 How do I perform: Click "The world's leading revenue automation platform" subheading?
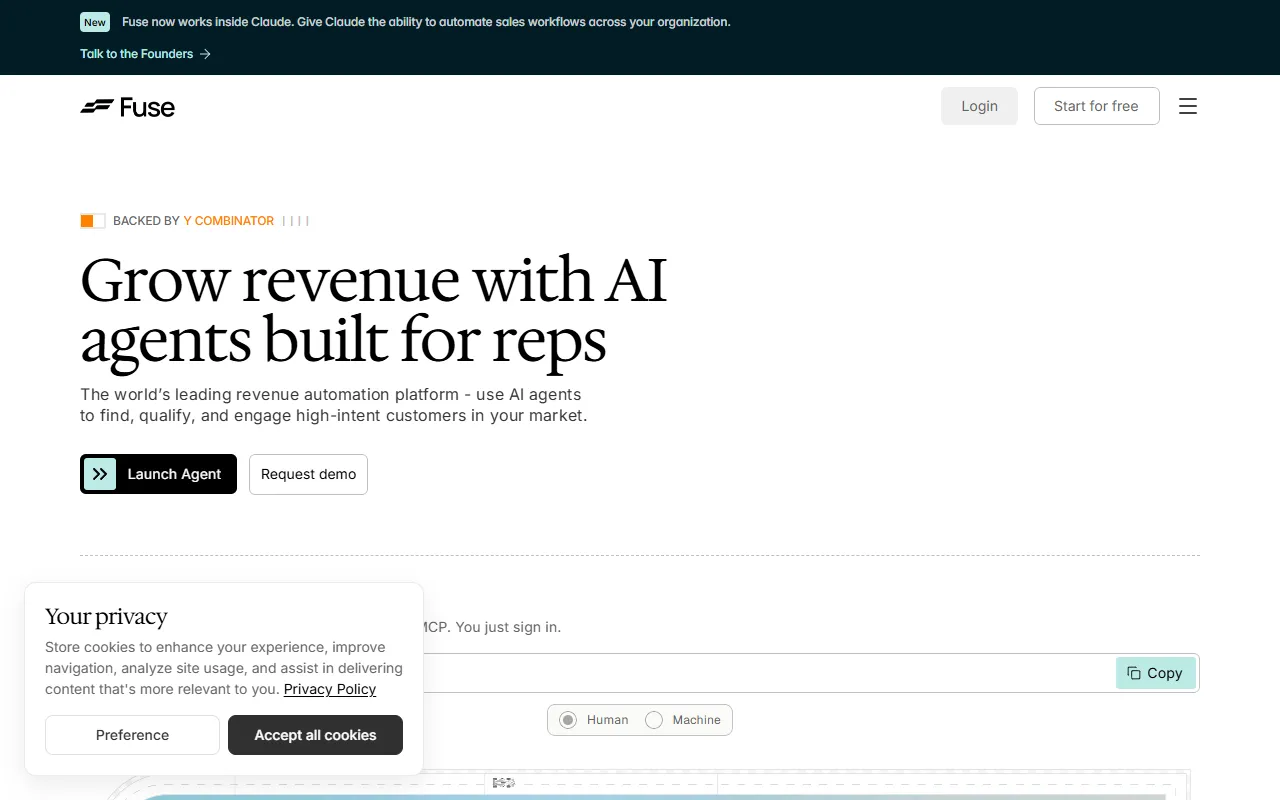(x=334, y=405)
